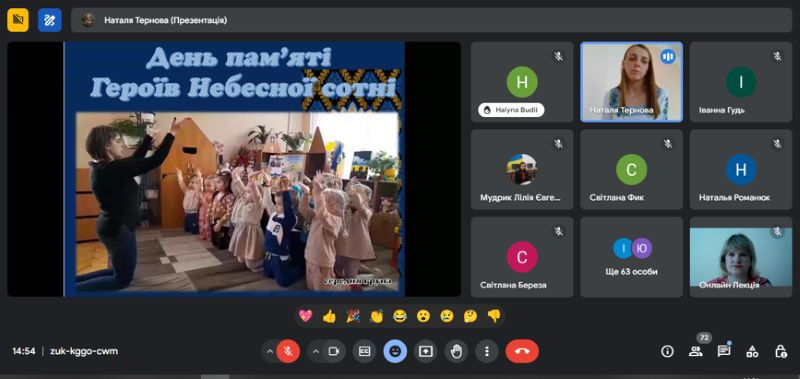Click muted mic icon on Іванна Гудь tile

(778, 56)
